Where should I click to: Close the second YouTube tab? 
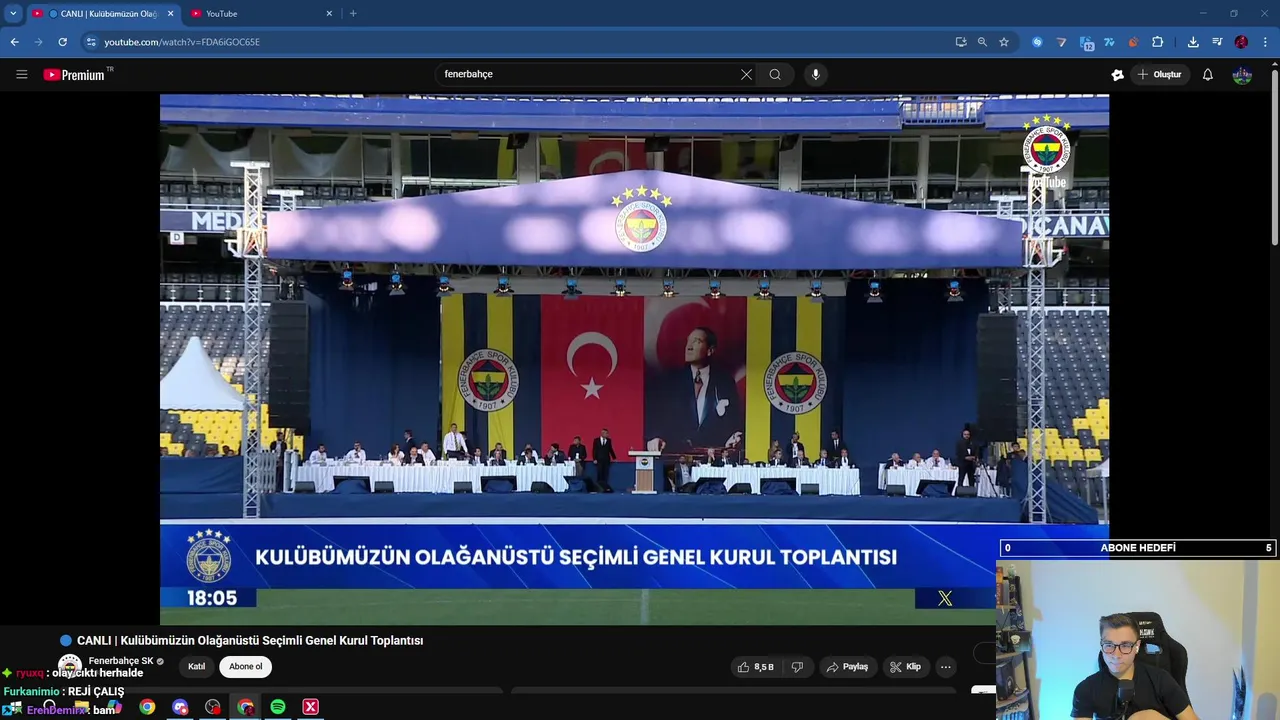329,14
